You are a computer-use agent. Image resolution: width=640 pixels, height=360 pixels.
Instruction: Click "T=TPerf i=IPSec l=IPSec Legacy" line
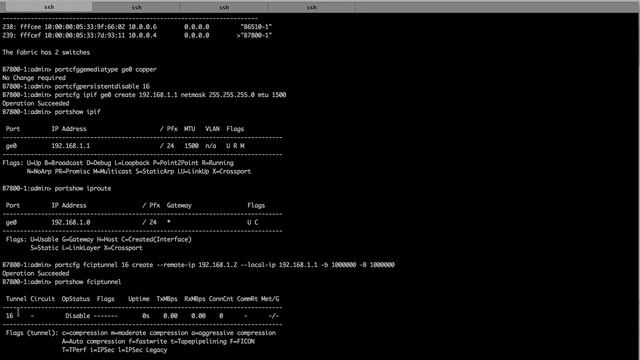[114, 350]
